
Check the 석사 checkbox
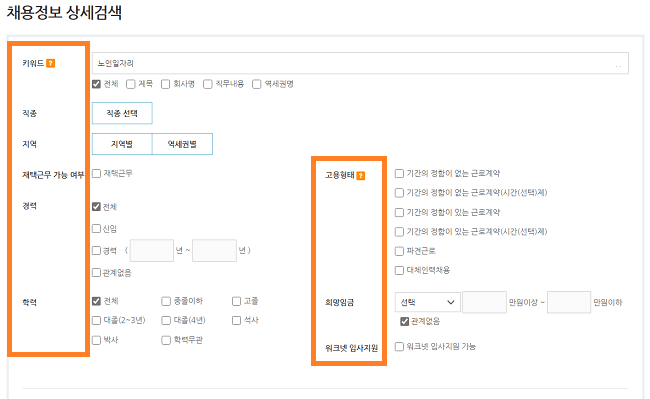click(236, 320)
